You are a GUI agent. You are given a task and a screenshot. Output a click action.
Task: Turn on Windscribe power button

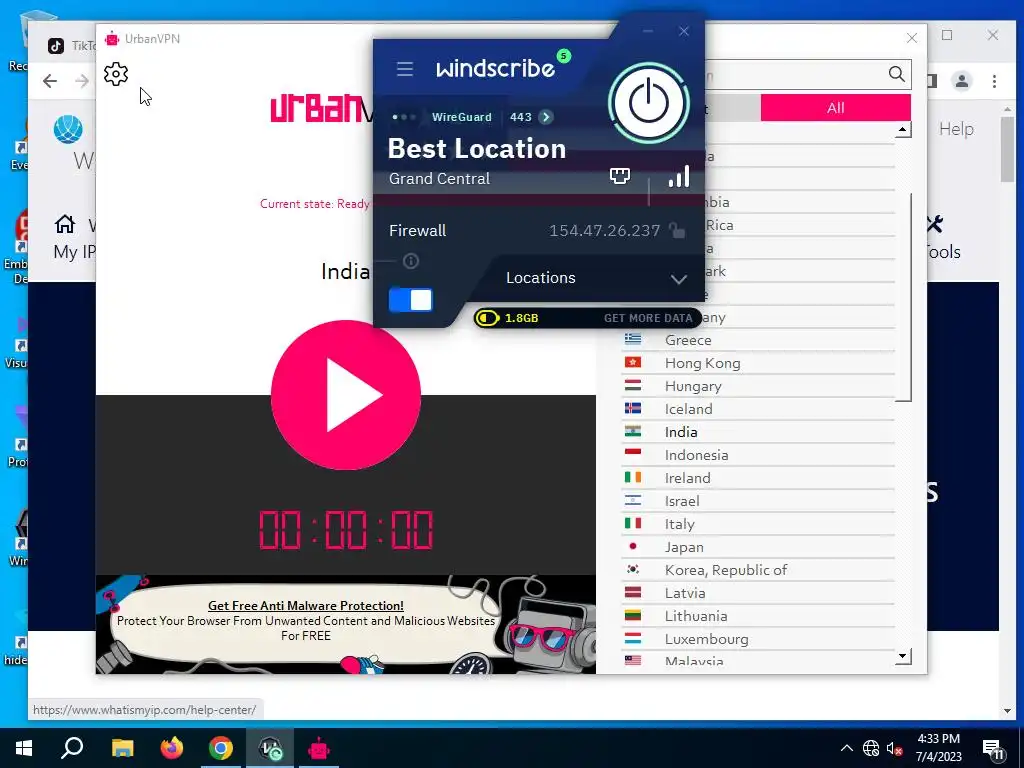(648, 103)
